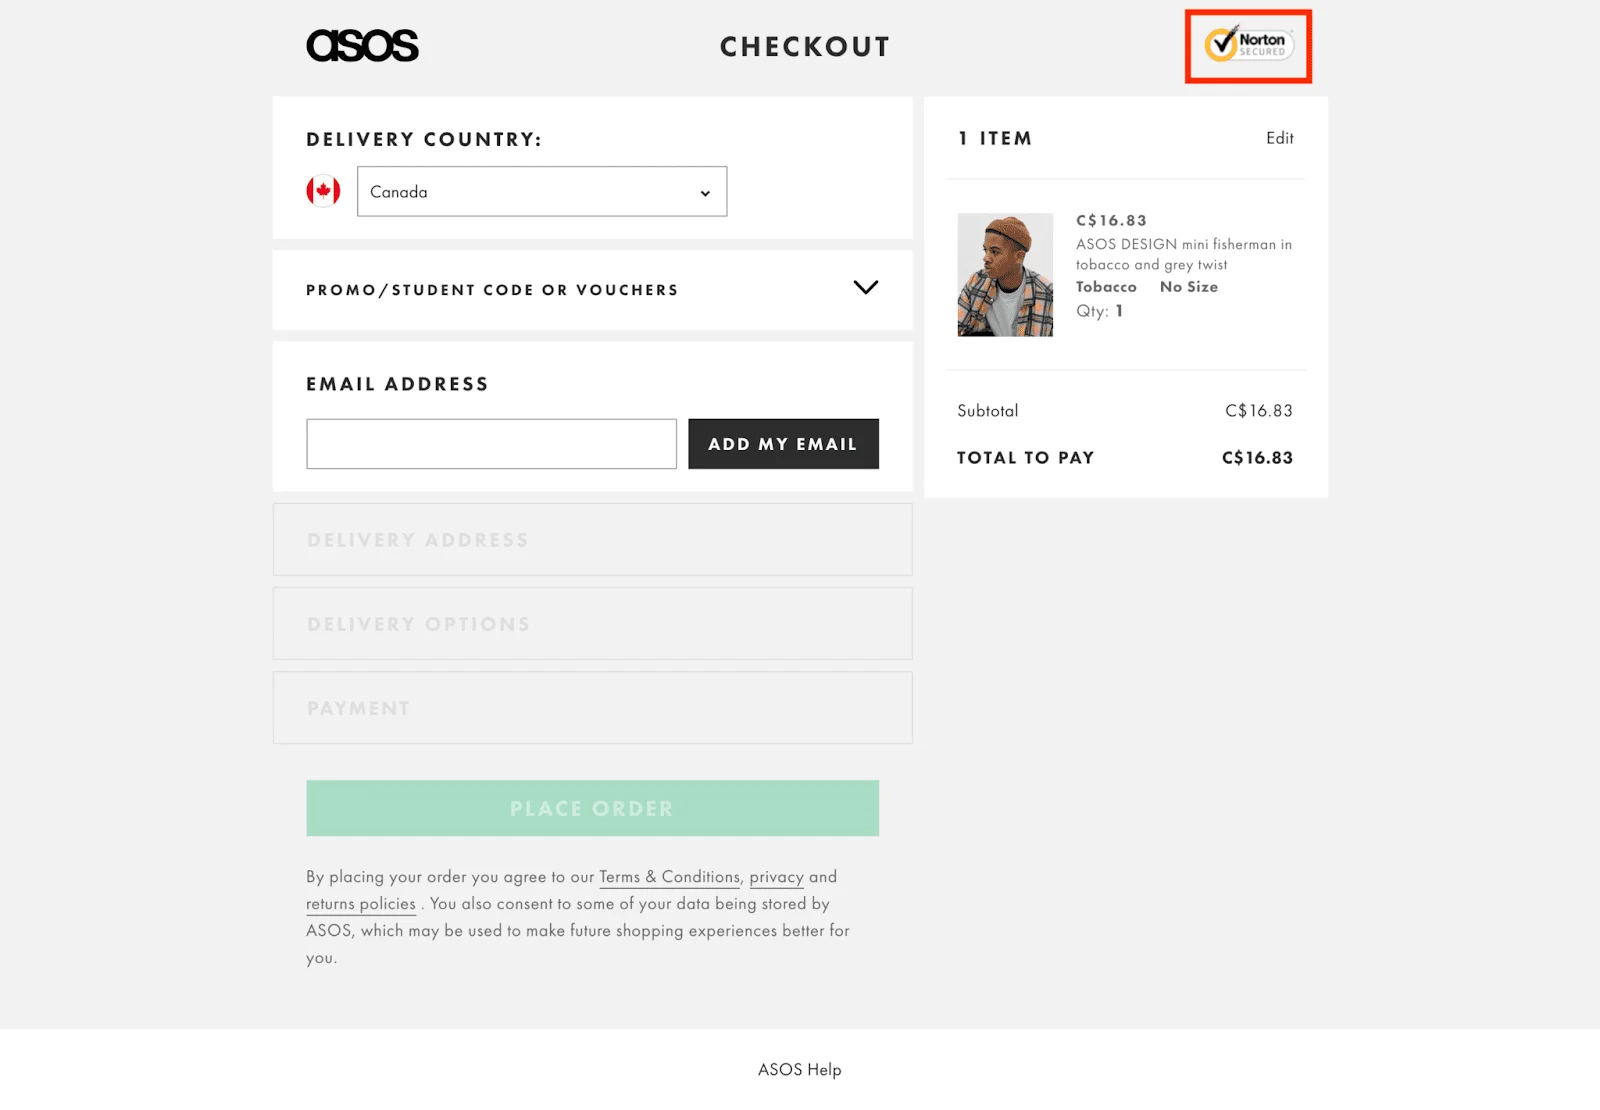Click the Canada flag icon
Viewport: 1600px width, 1110px height.
pos(322,191)
